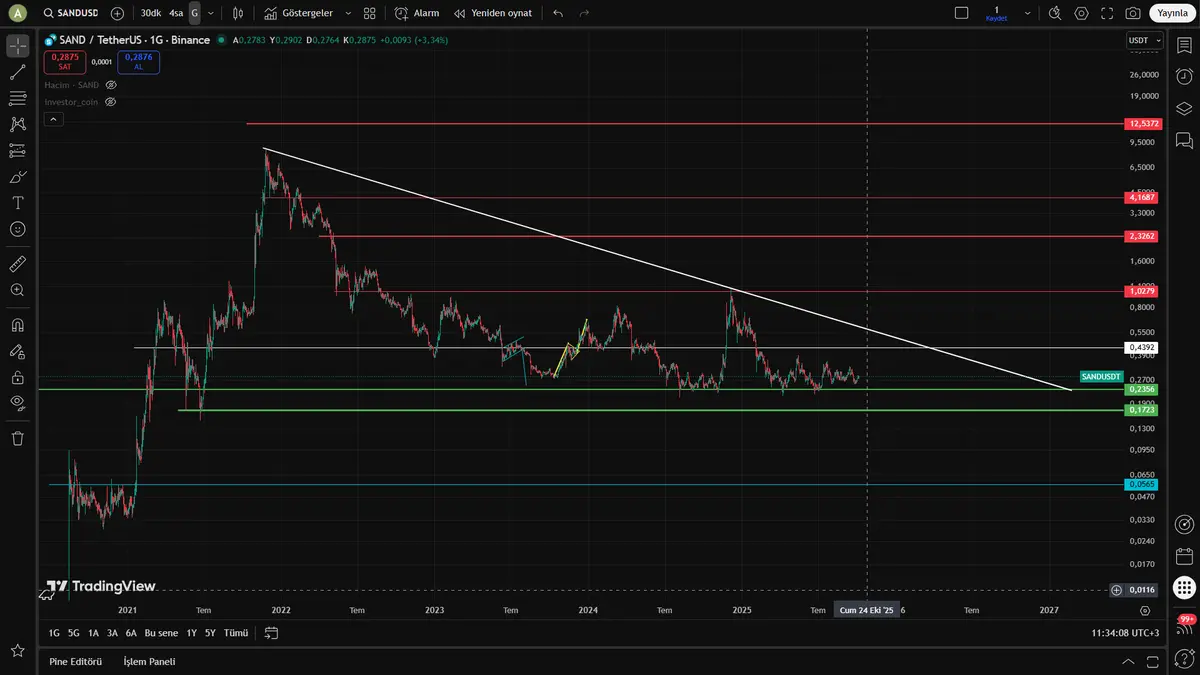This screenshot has width=1200, height=675.
Task: Open the İşlem Paneli tab
Action: [x=149, y=661]
